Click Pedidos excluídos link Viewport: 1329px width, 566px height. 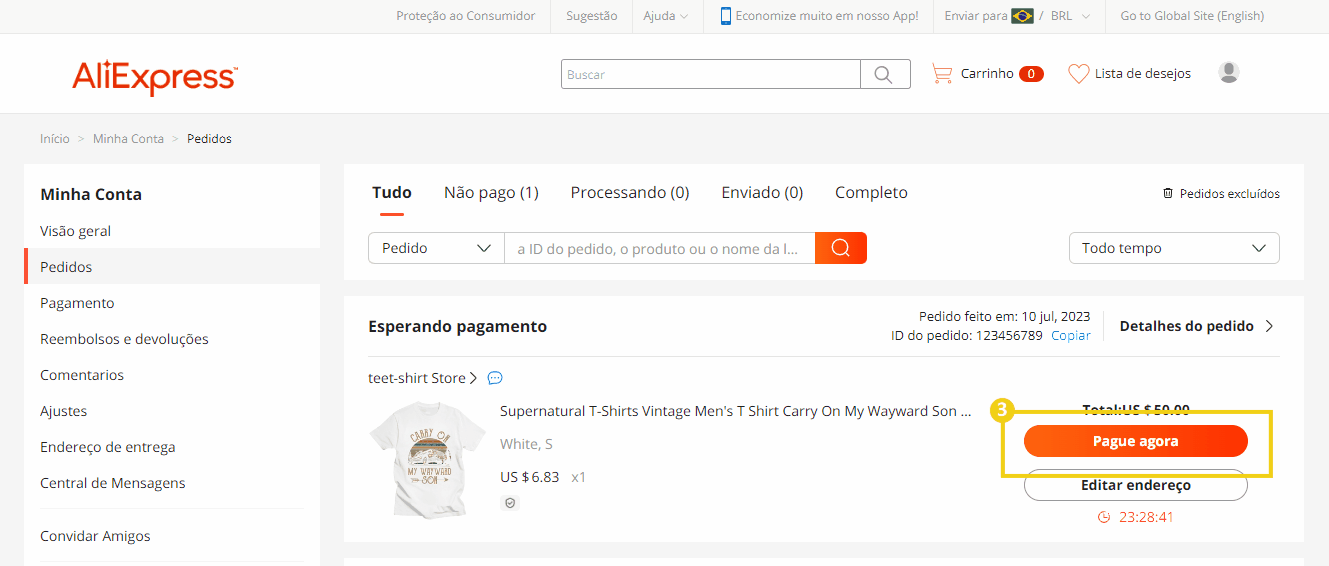pos(1229,193)
